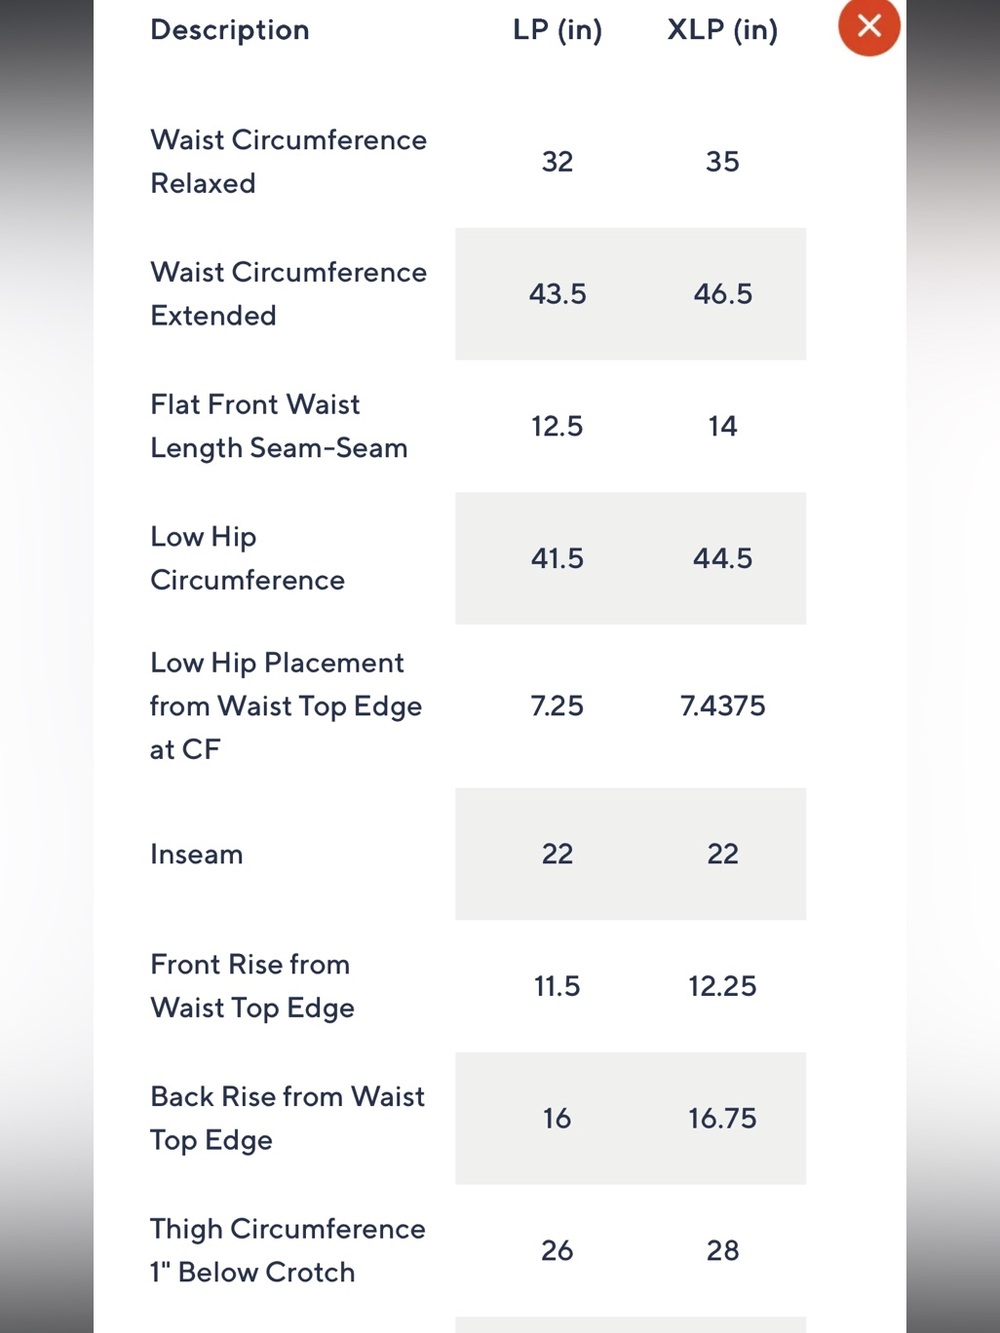
Task: Select the 7.4375 low hip placement value
Action: [x=722, y=706]
